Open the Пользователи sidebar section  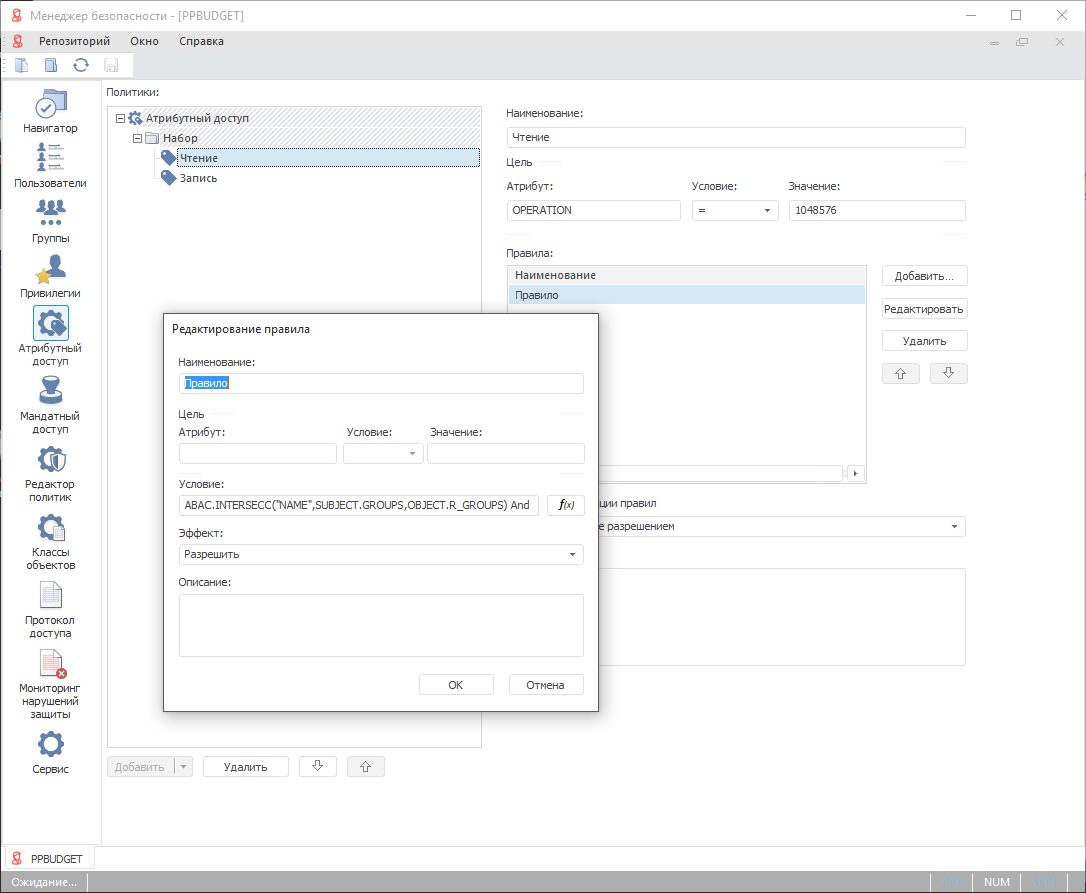[51, 165]
